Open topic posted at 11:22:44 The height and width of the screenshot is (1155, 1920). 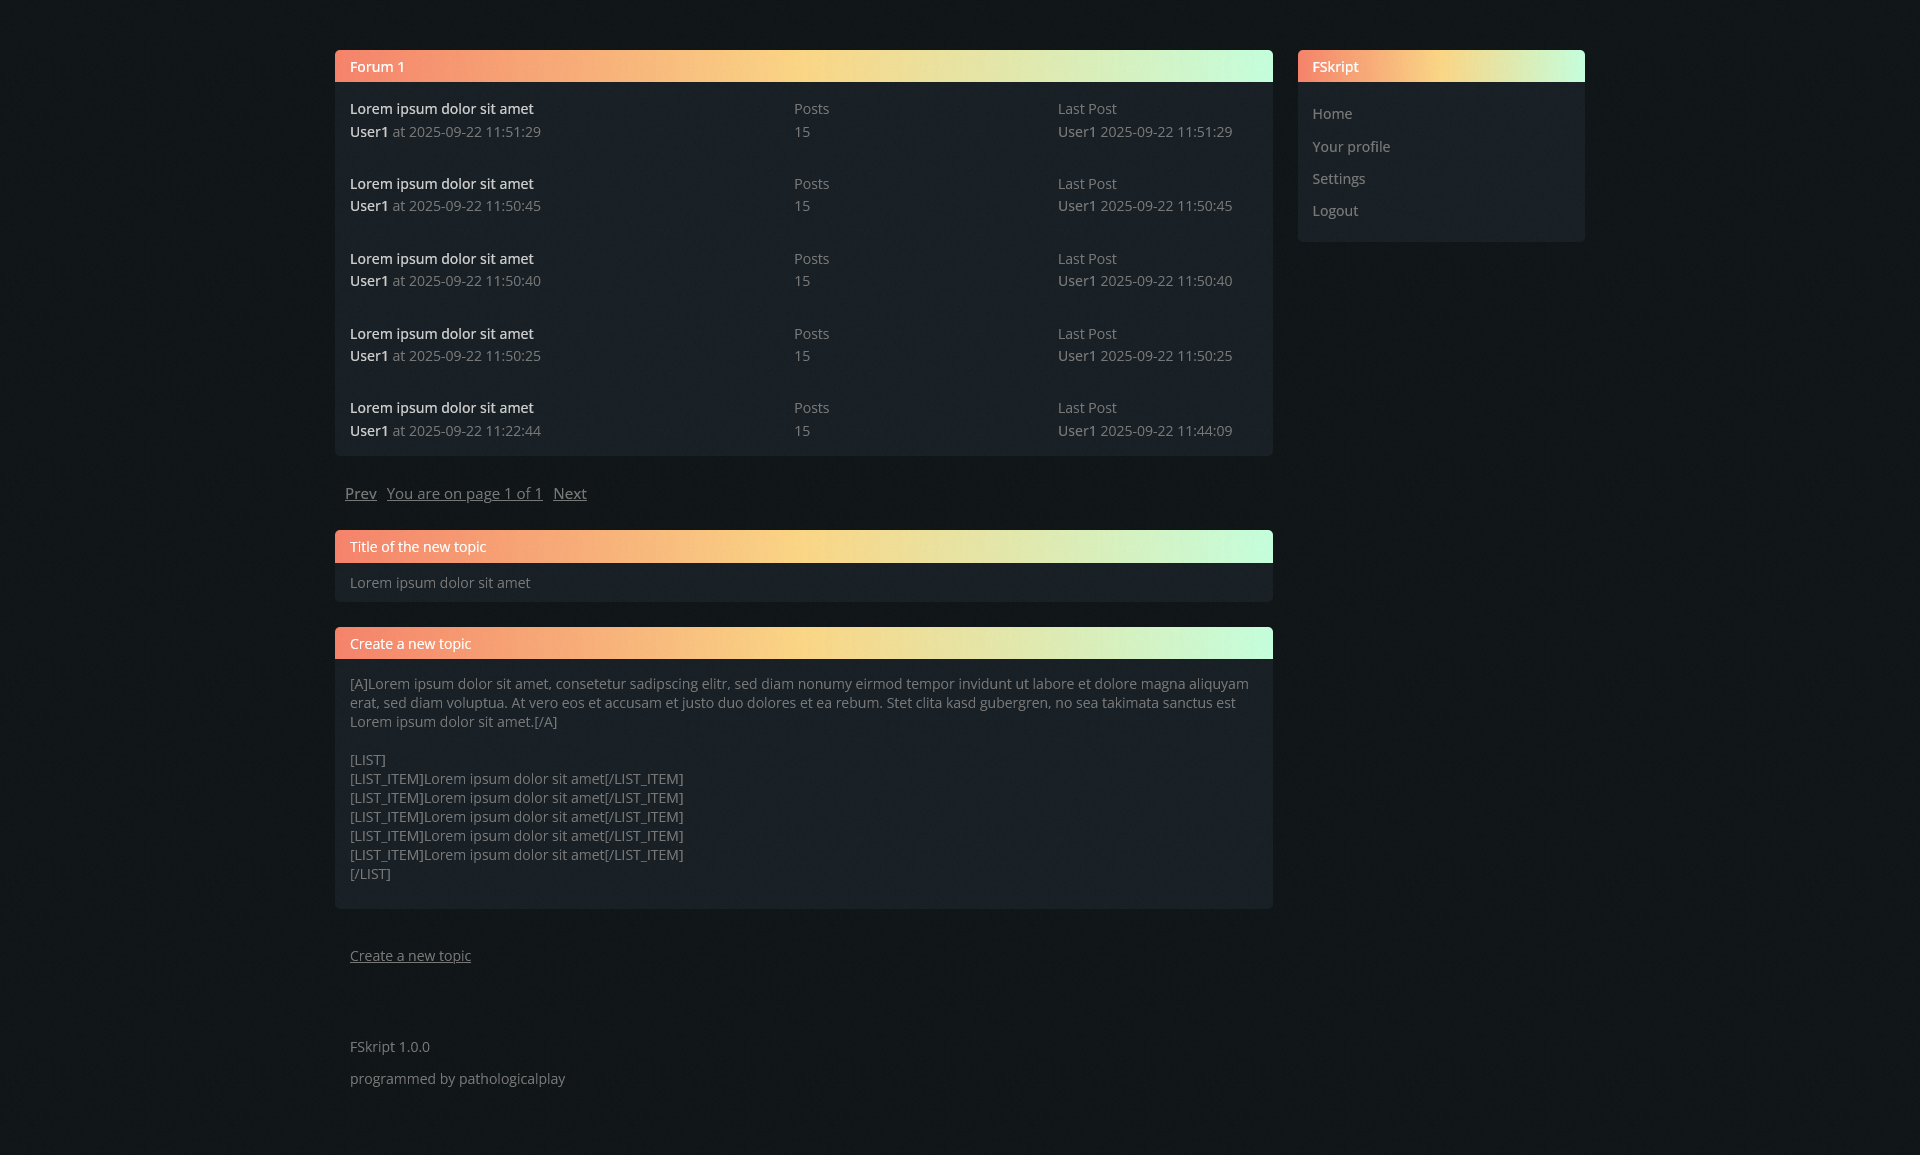click(441, 408)
